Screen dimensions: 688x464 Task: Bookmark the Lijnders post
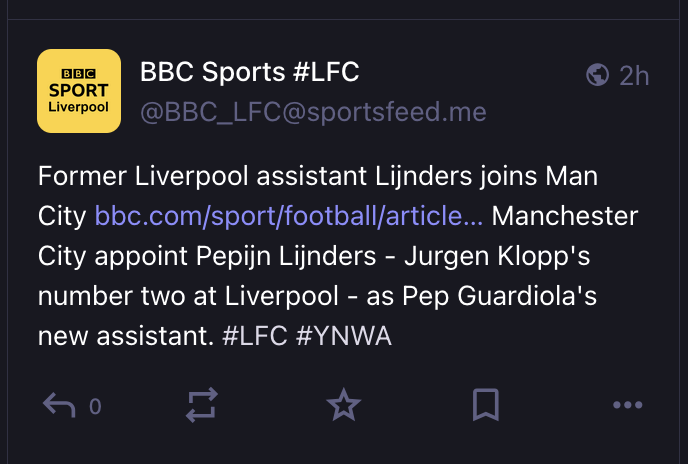(x=486, y=405)
